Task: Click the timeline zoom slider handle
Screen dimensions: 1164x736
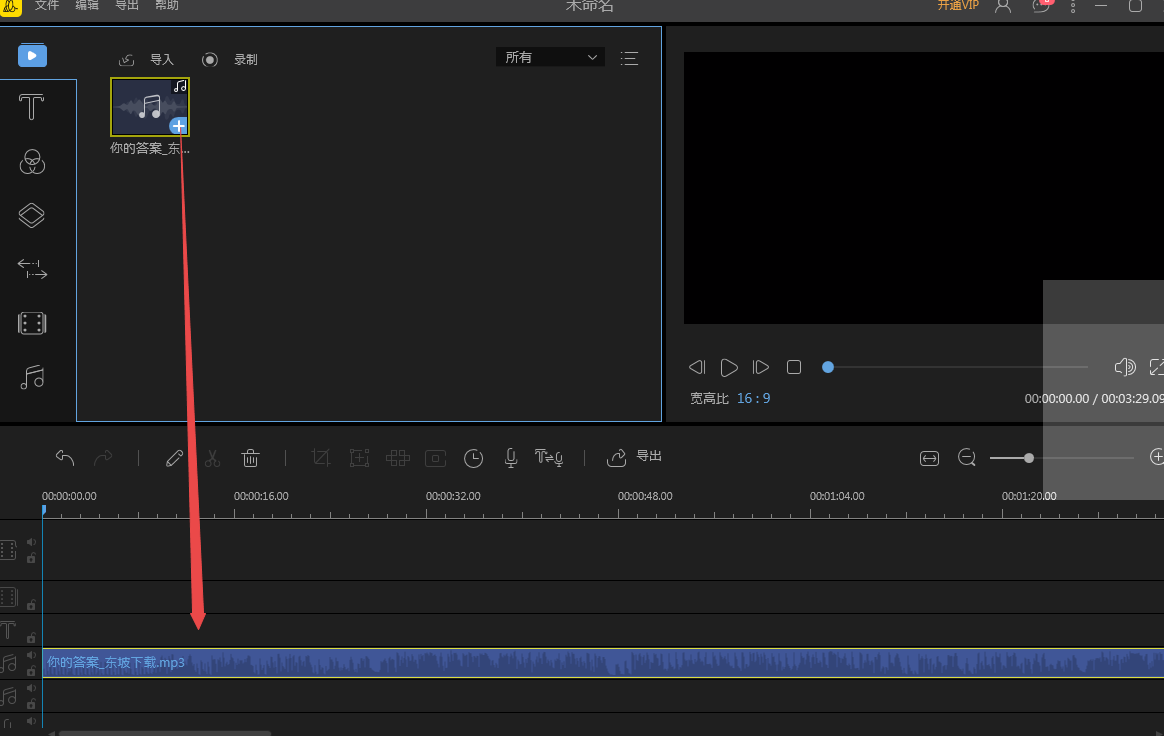Action: (1029, 458)
